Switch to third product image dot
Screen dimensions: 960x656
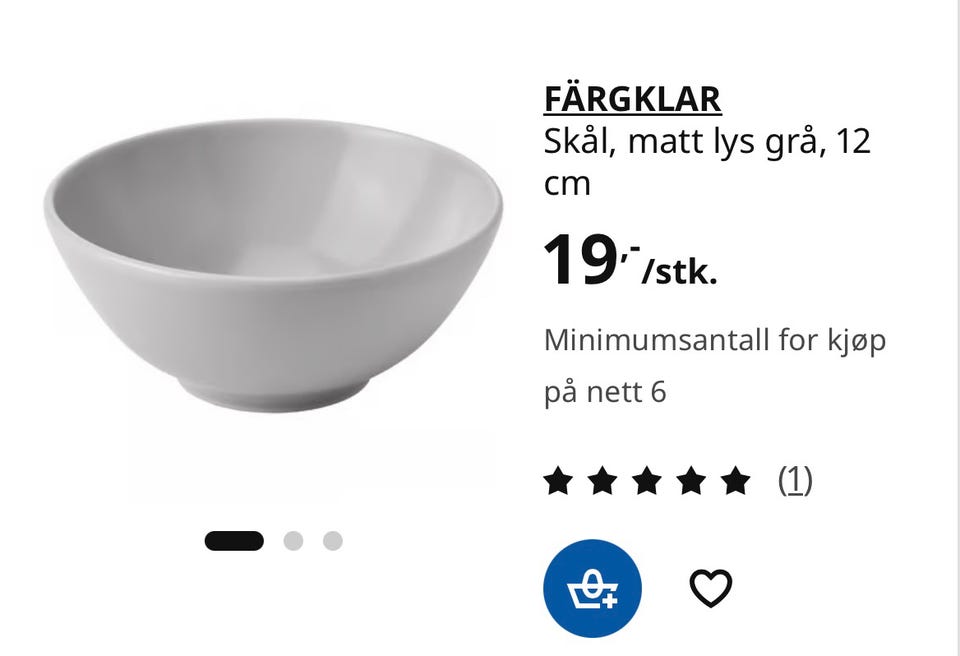(x=332, y=541)
